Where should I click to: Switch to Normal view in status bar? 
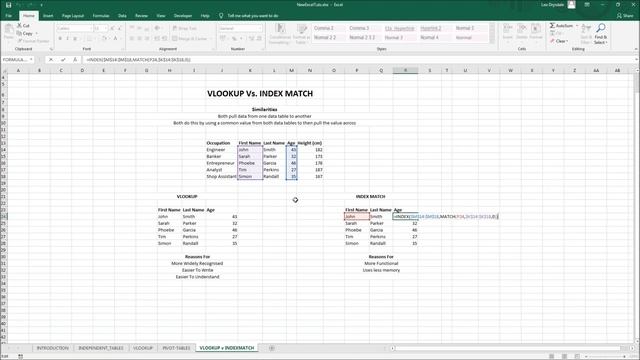coord(551,356)
